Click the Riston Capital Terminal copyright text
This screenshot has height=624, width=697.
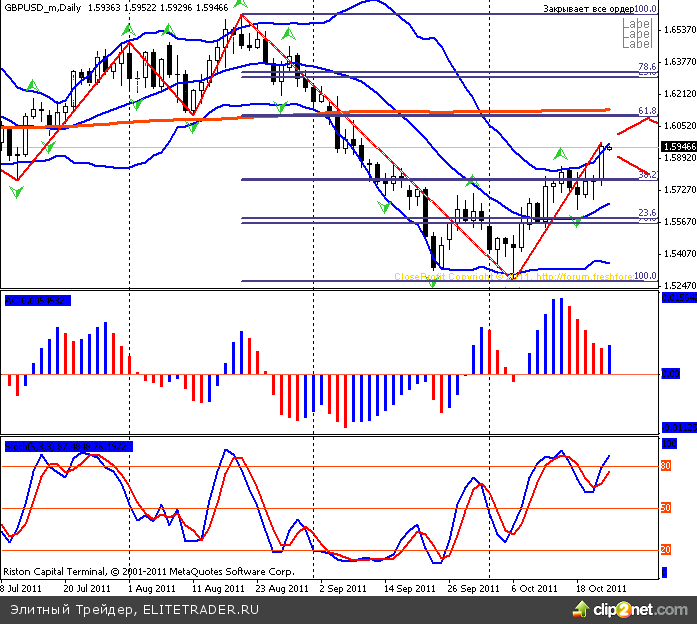(x=146, y=573)
